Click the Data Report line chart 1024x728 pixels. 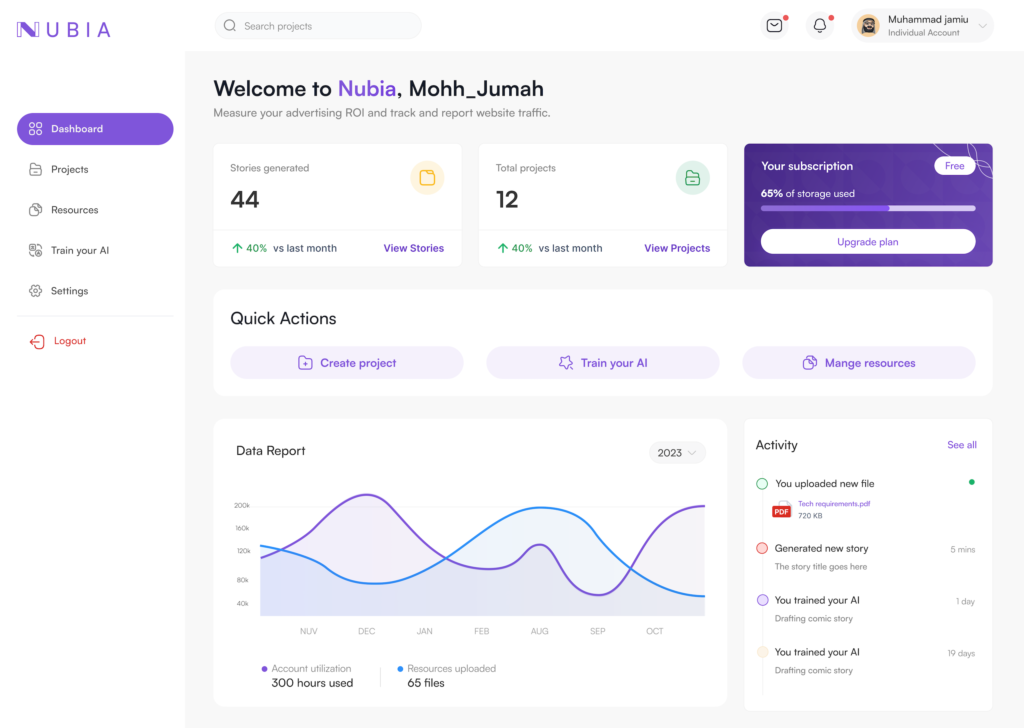(482, 555)
